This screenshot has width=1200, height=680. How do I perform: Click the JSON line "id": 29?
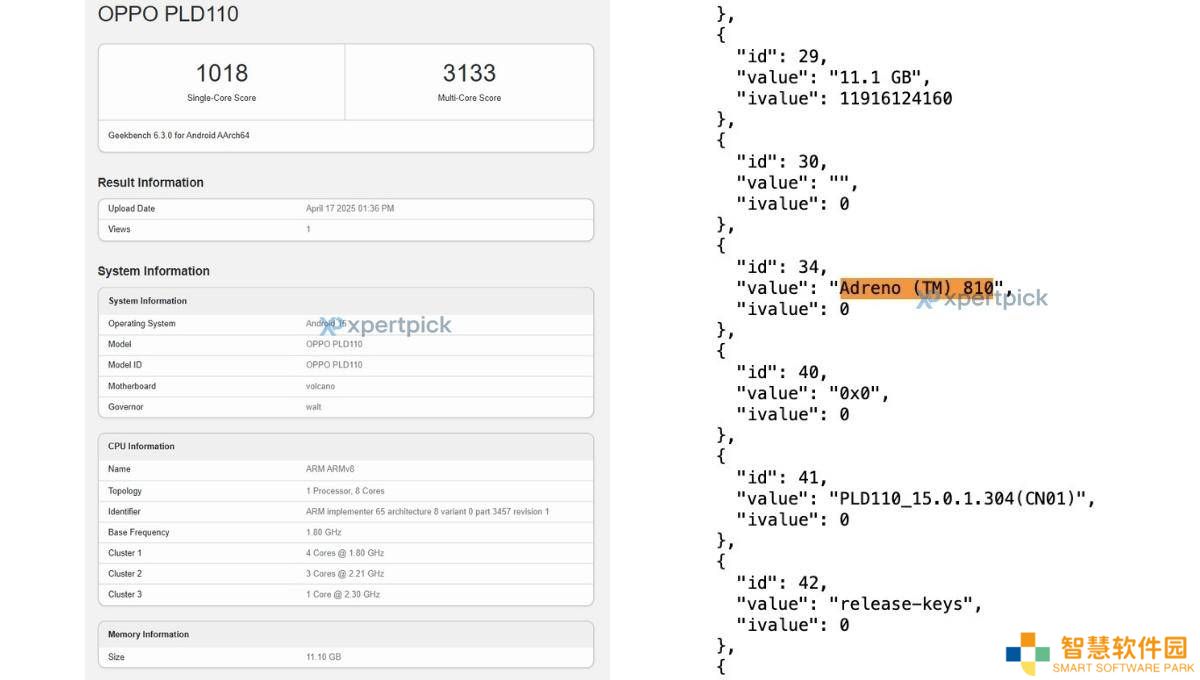(x=782, y=56)
